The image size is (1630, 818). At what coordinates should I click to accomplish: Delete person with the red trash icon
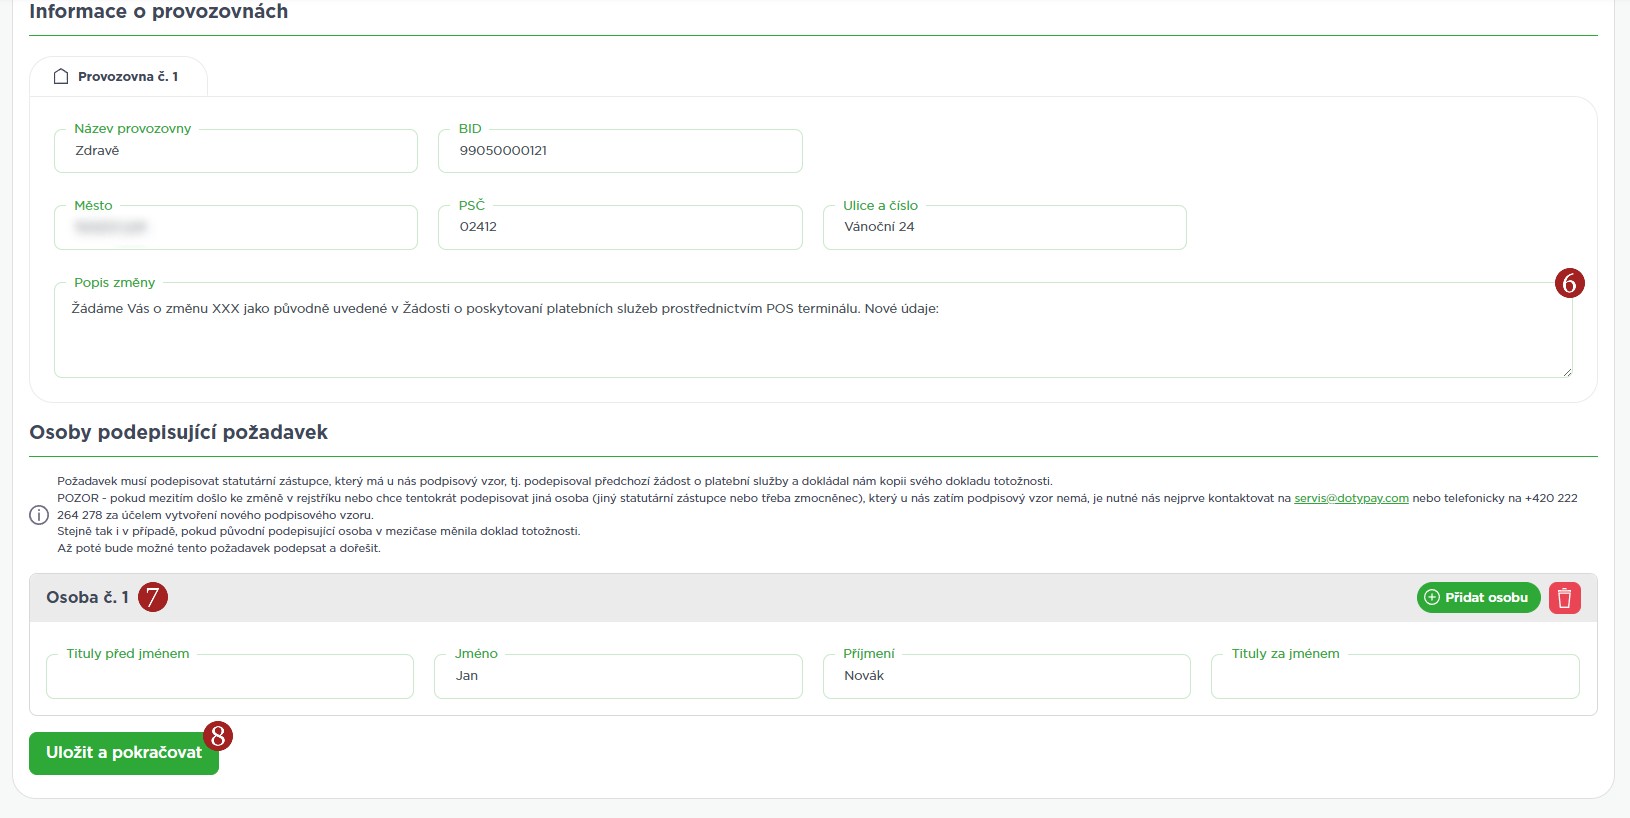[1564, 598]
